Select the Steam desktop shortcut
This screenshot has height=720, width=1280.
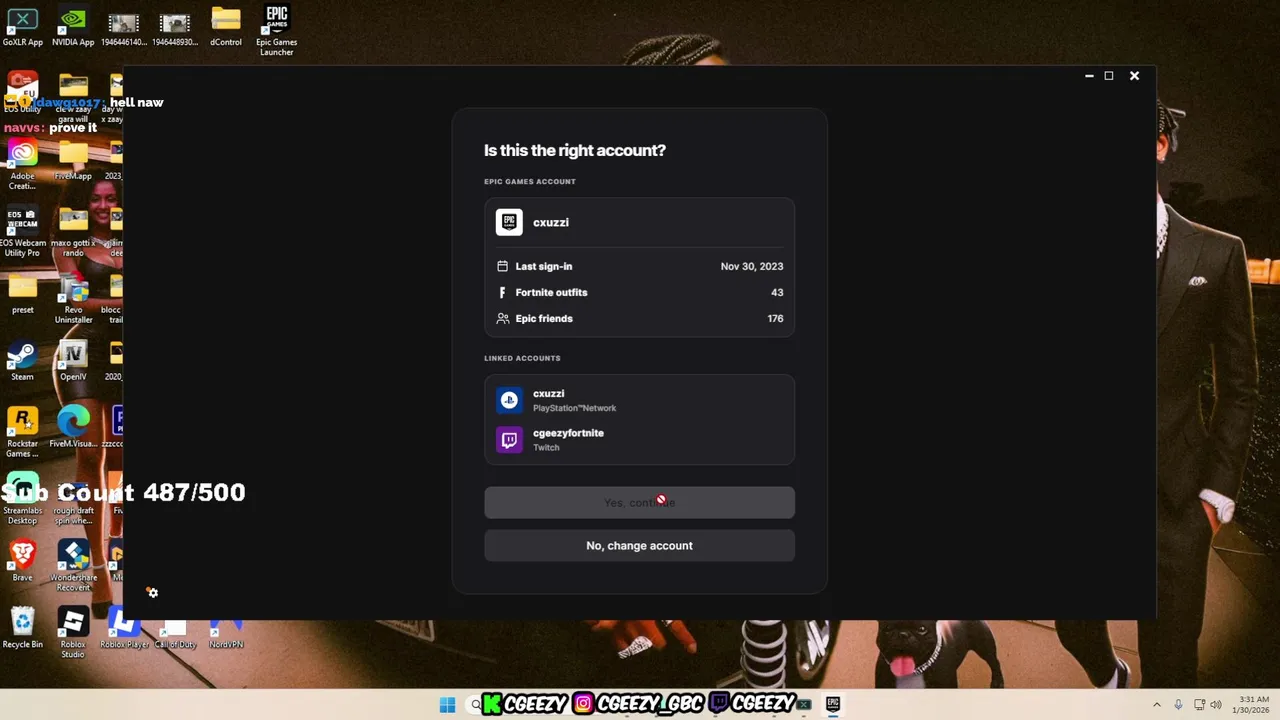[x=22, y=361]
